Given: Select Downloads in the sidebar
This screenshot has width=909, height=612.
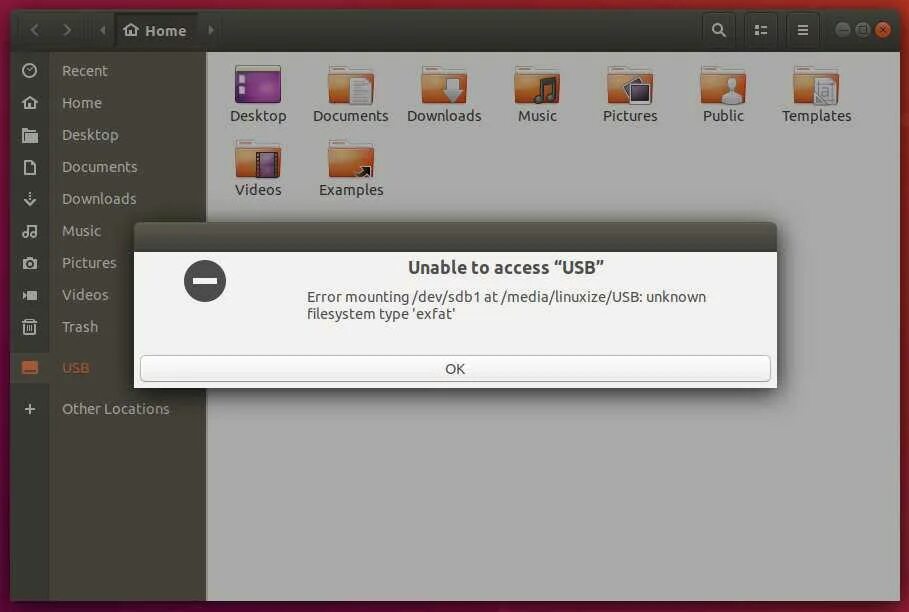Looking at the screenshot, I should tap(108, 199).
